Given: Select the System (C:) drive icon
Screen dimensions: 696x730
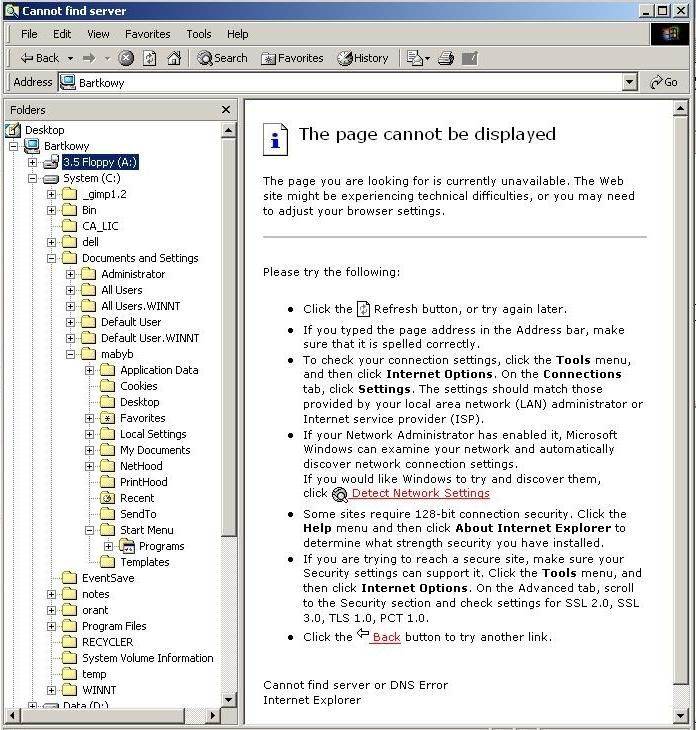Looking at the screenshot, I should pyautogui.click(x=51, y=179).
